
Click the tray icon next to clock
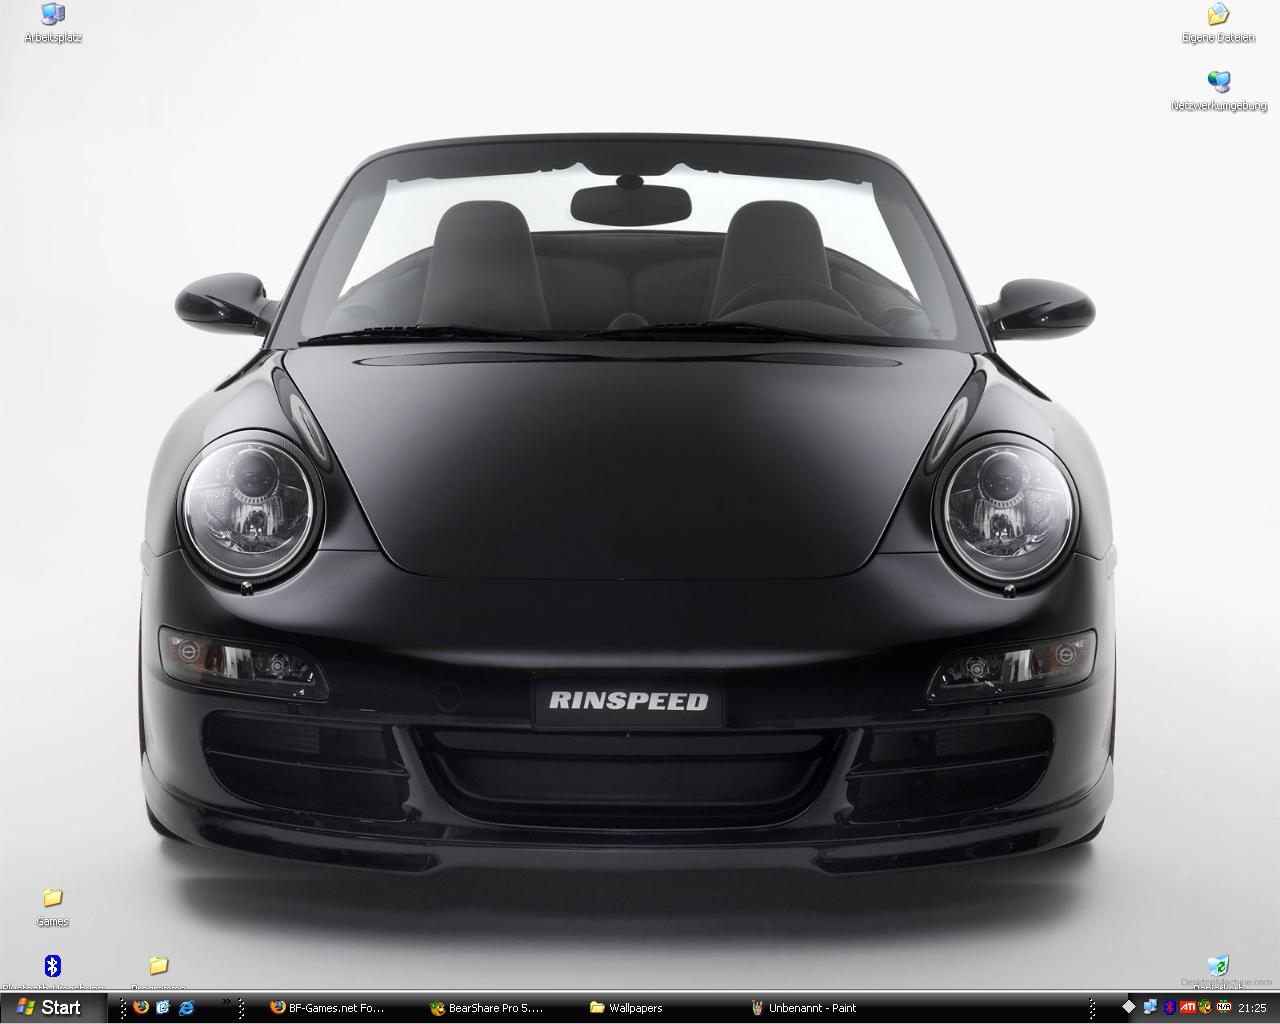coord(1223,1007)
